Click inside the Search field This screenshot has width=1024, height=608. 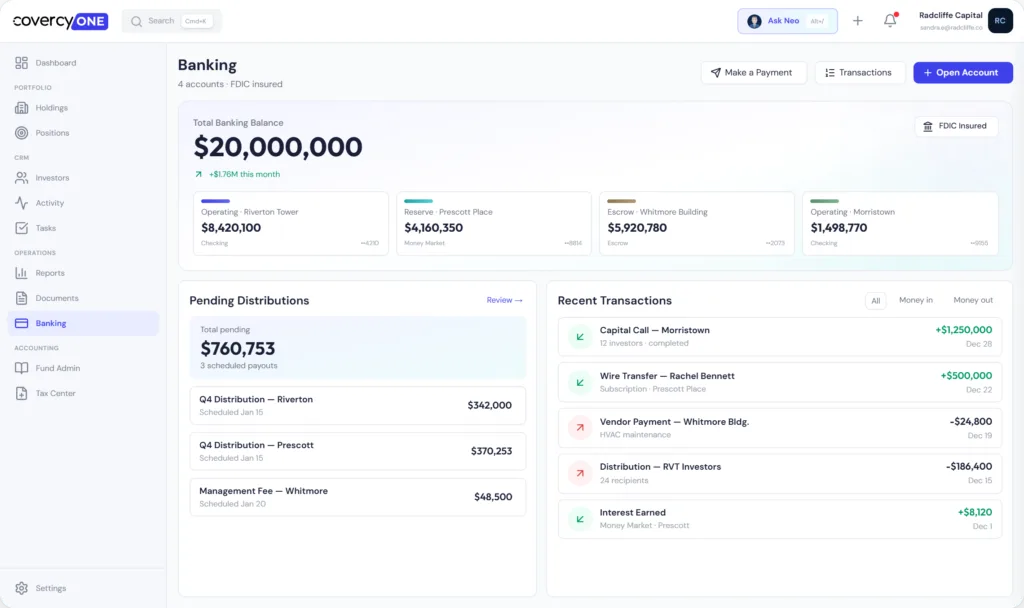click(170, 20)
